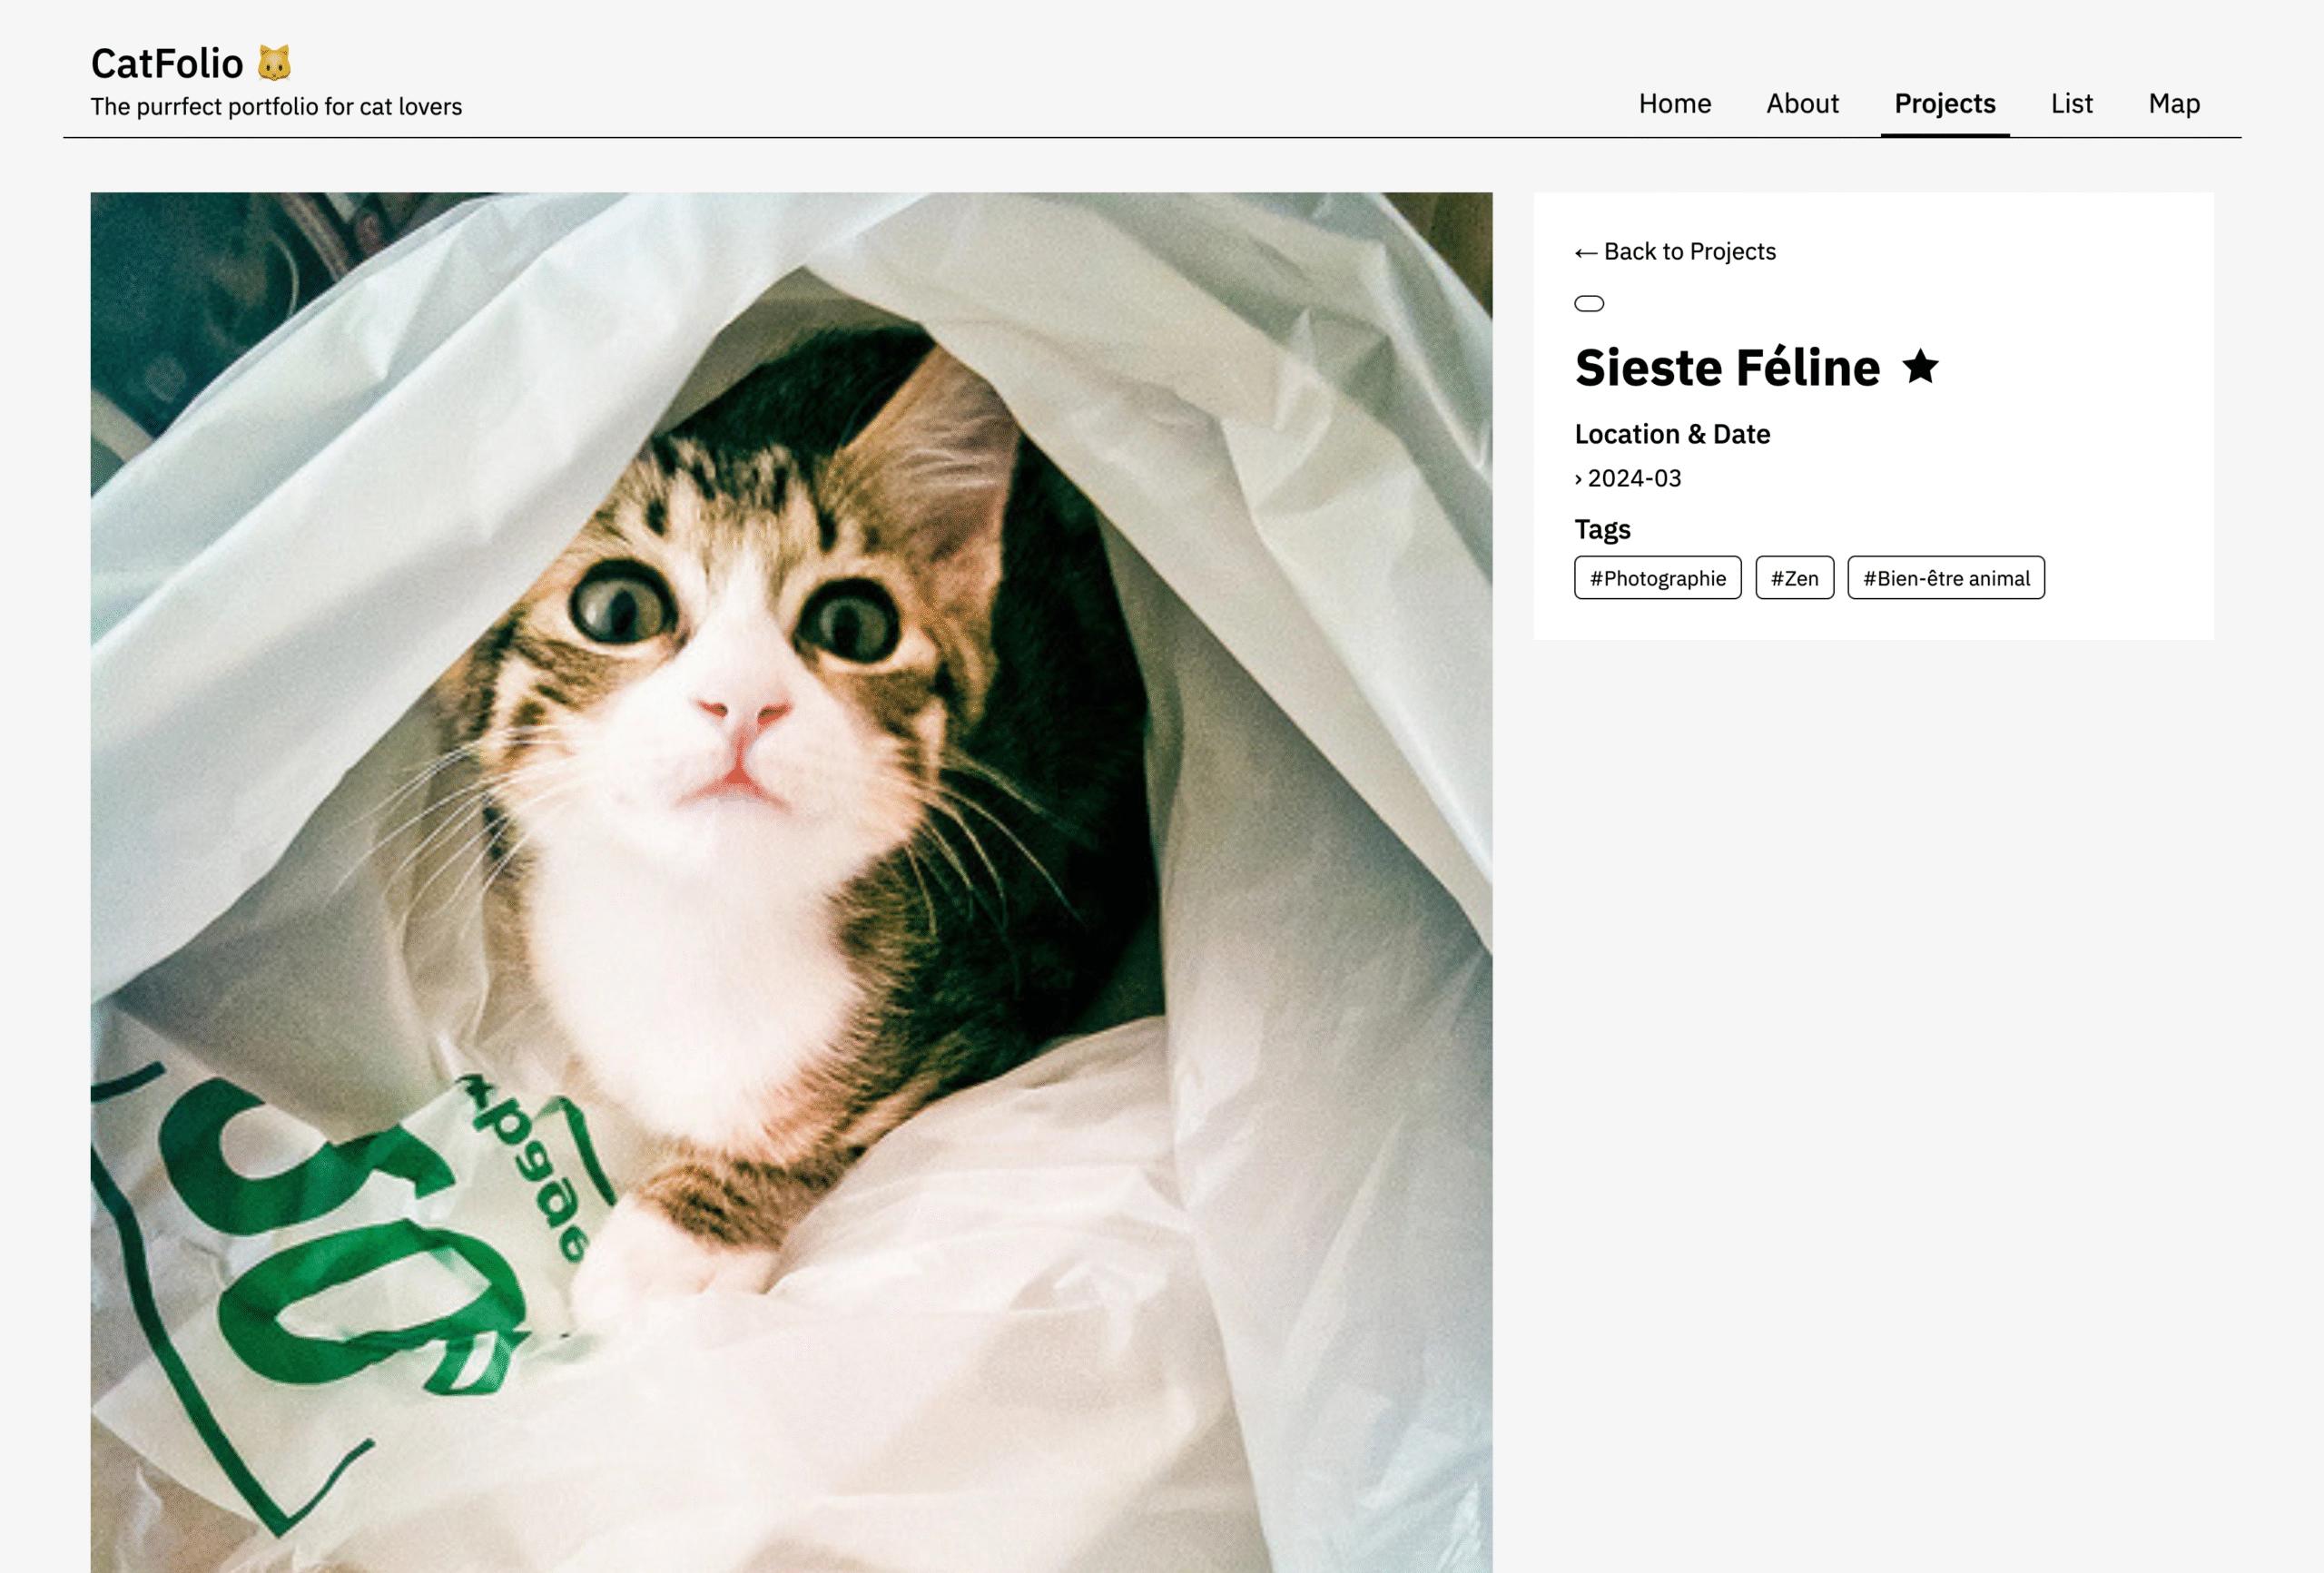Open the About page
Image resolution: width=2324 pixels, height=1573 pixels.
1802,103
